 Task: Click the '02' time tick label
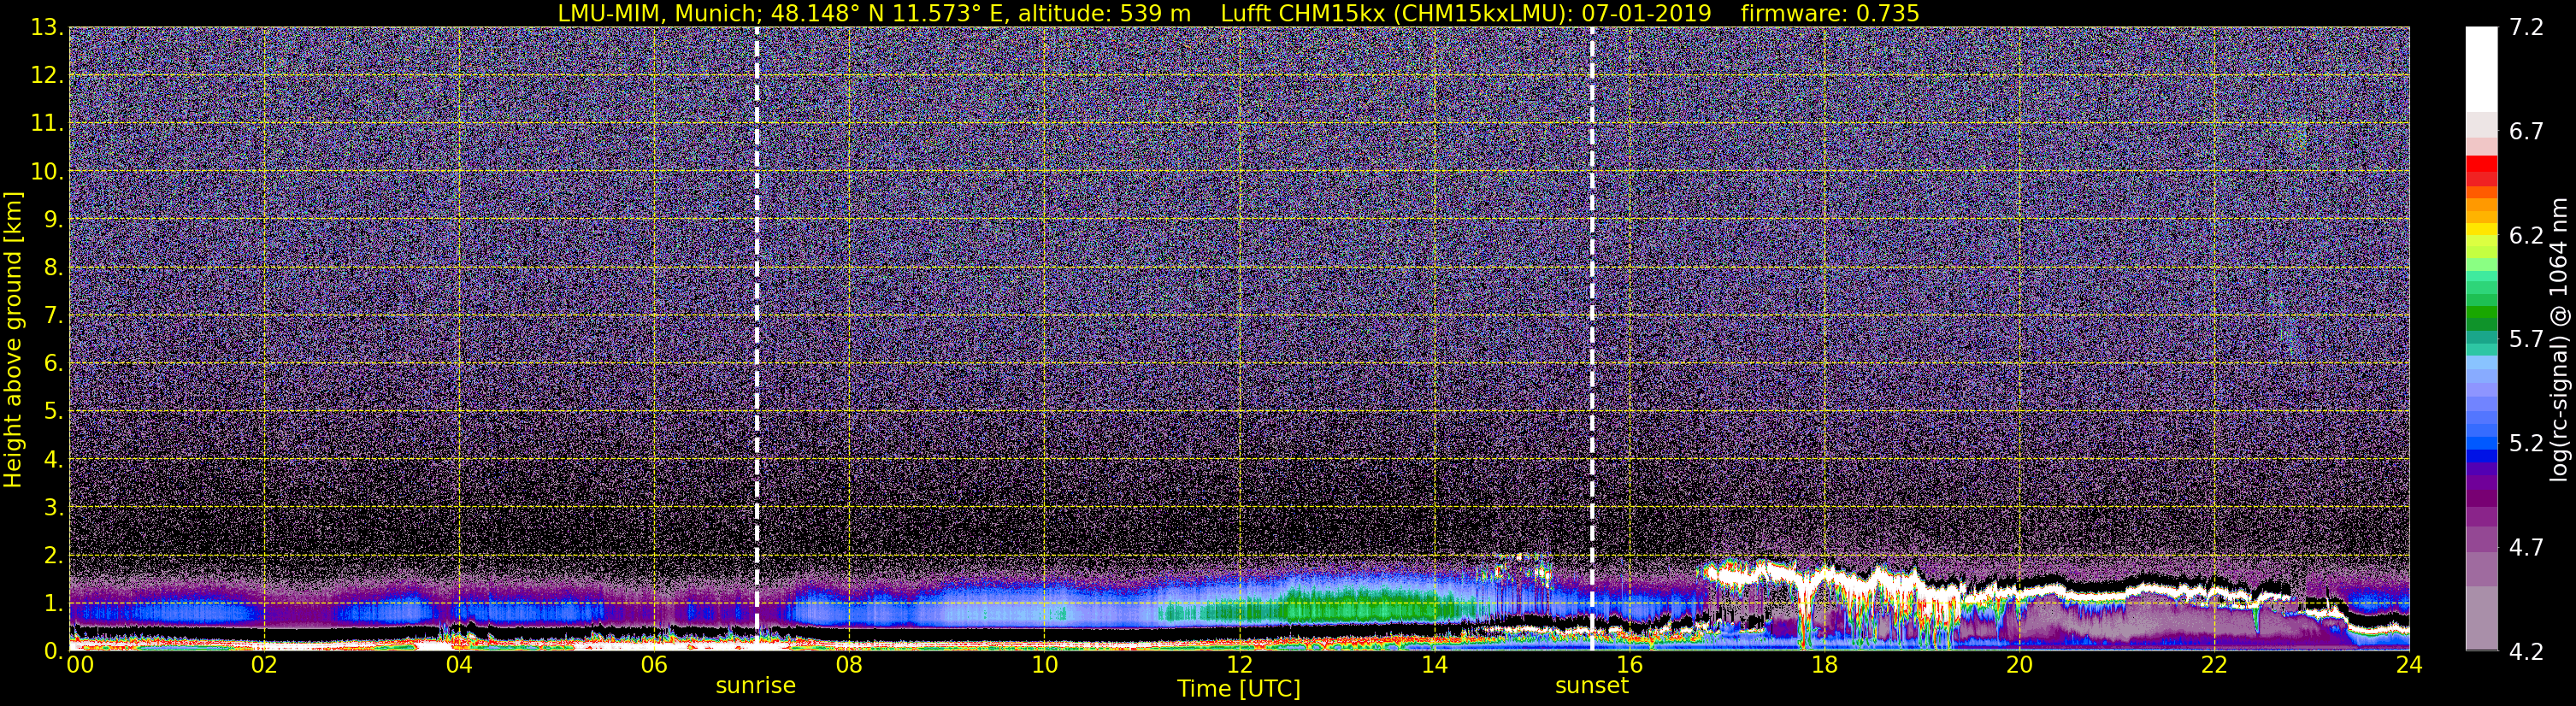(264, 665)
